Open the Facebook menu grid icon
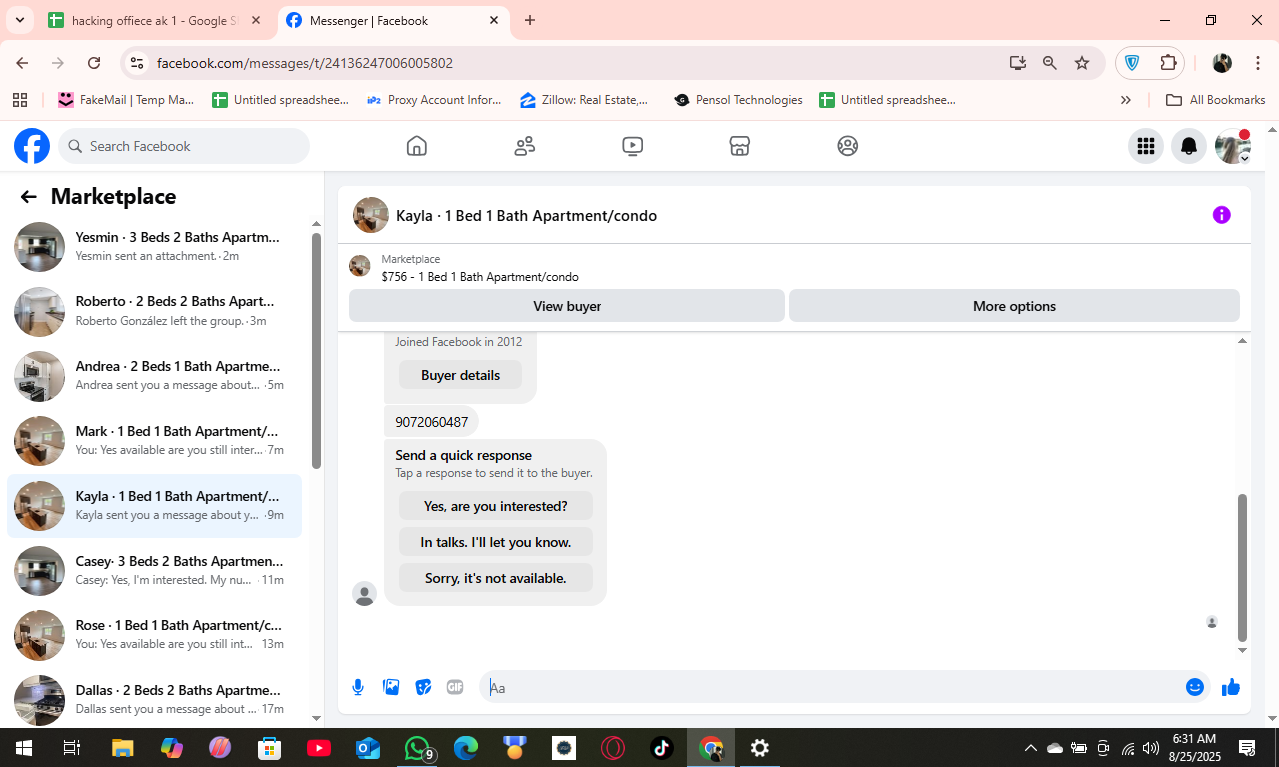Viewport: 1279px width, 767px height. (1146, 146)
